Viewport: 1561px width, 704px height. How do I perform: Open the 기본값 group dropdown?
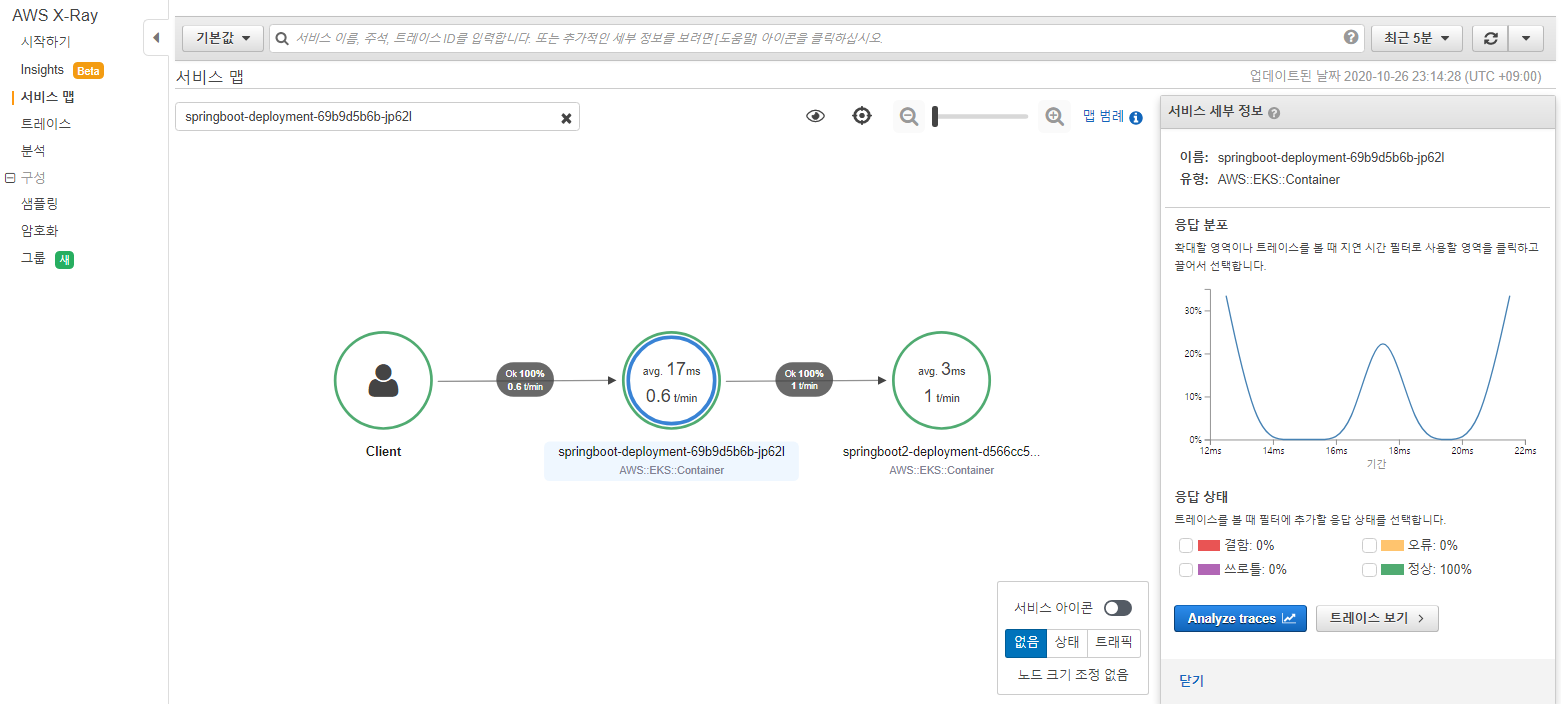223,38
